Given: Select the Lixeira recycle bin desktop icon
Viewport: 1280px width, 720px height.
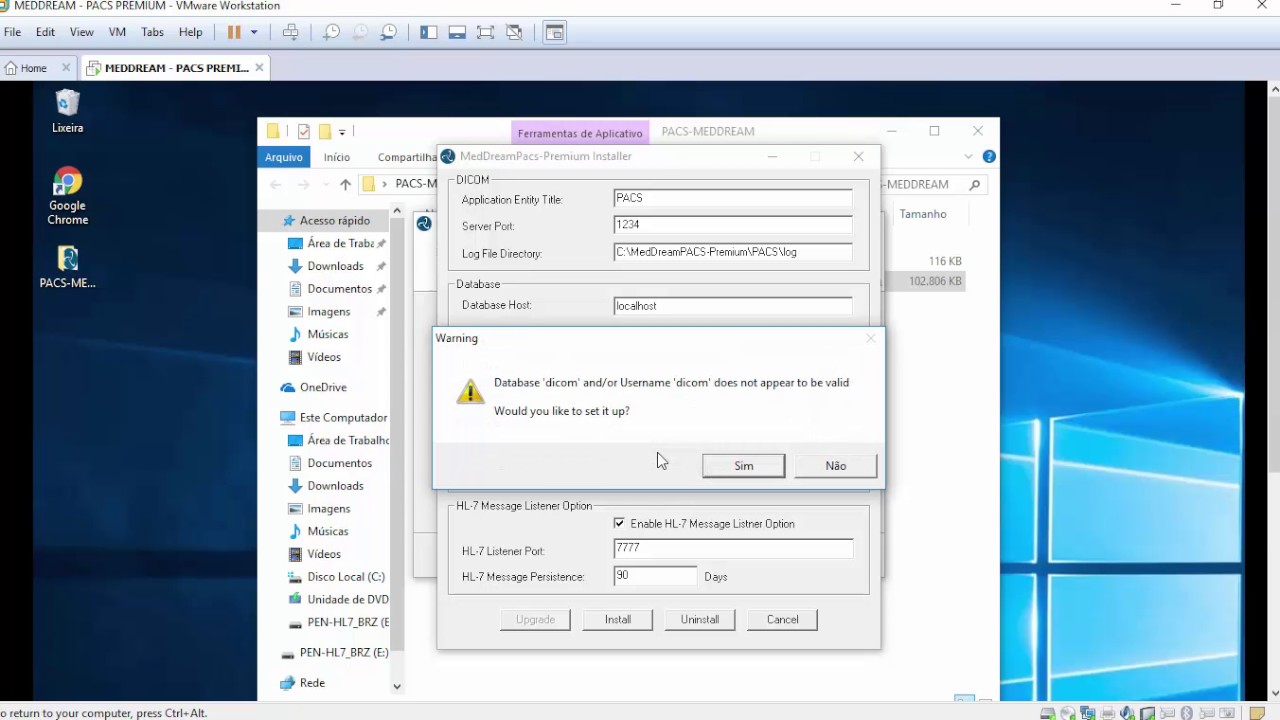Looking at the screenshot, I should [x=67, y=111].
